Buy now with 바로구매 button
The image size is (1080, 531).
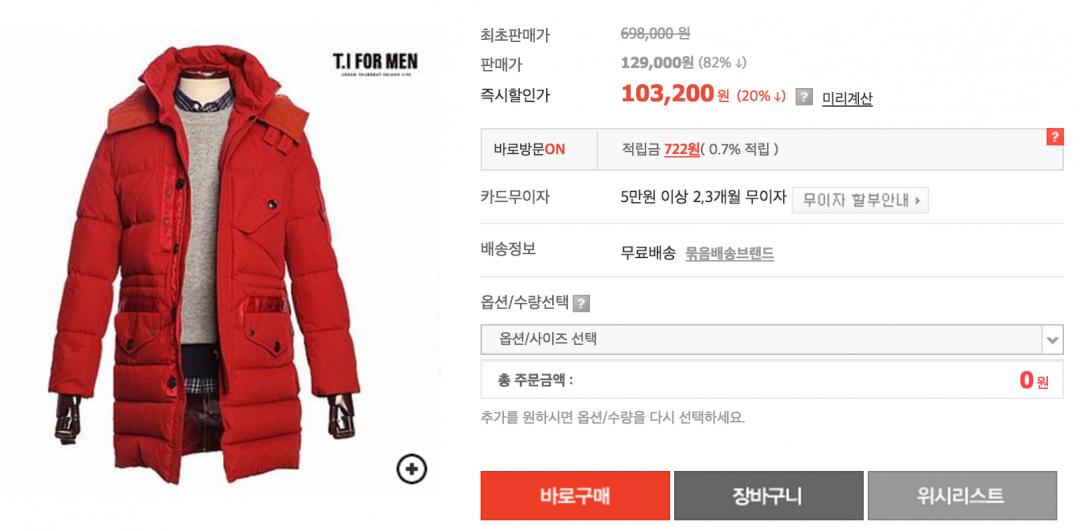[x=575, y=496]
